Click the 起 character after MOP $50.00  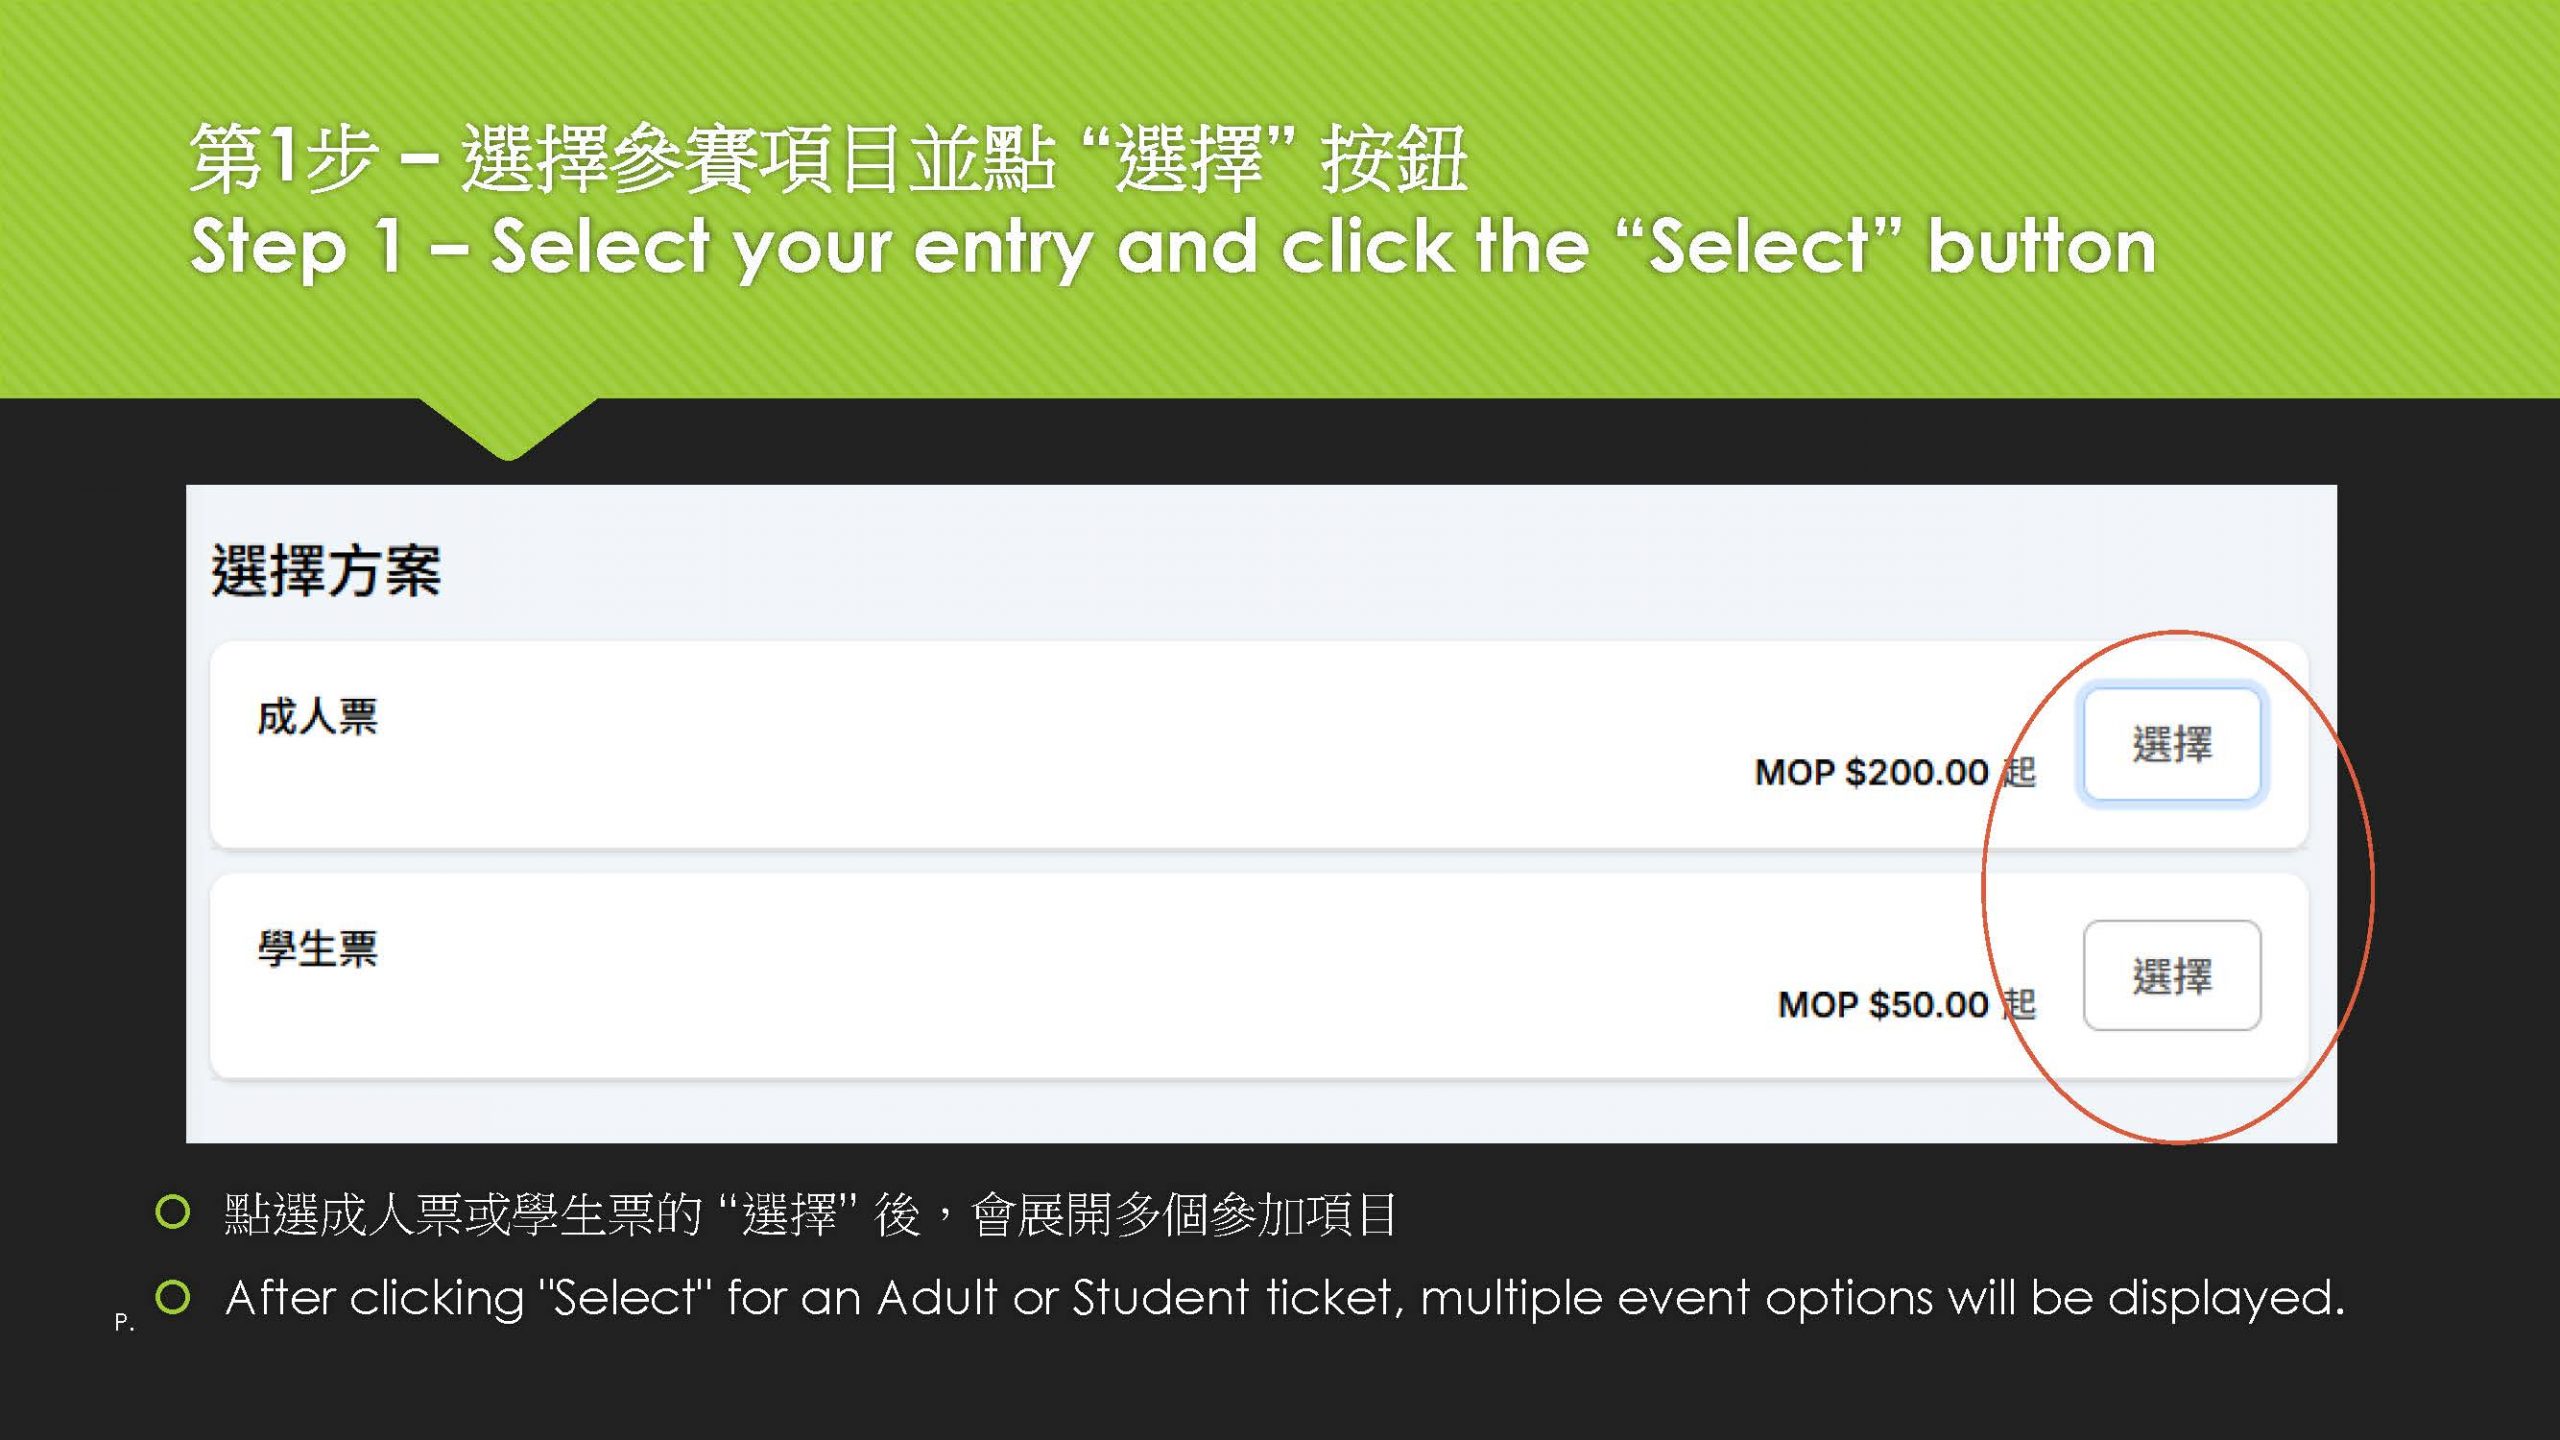click(2019, 1004)
